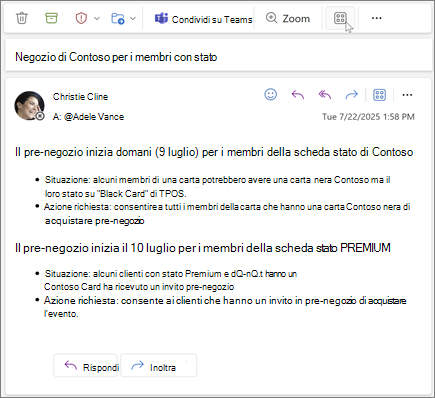Select the bullet 'Azione richiesta: consente ai clienti'
This screenshot has height=398, width=435.
225,307
